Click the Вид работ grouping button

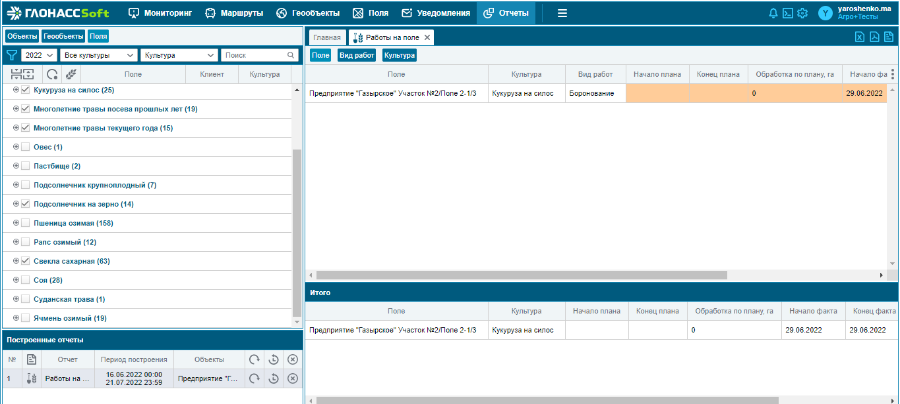pyautogui.click(x=357, y=55)
